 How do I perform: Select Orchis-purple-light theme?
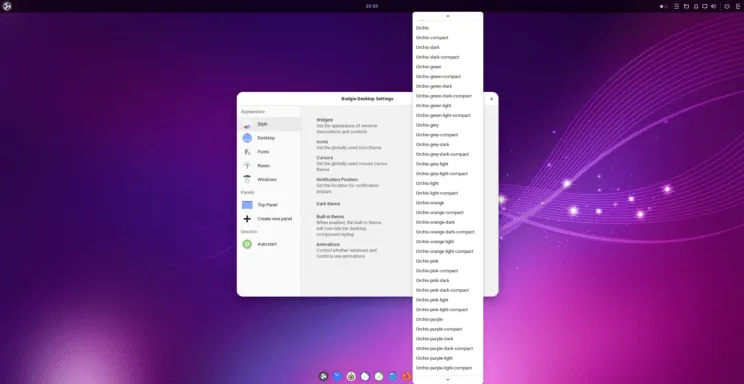pyautogui.click(x=448, y=359)
